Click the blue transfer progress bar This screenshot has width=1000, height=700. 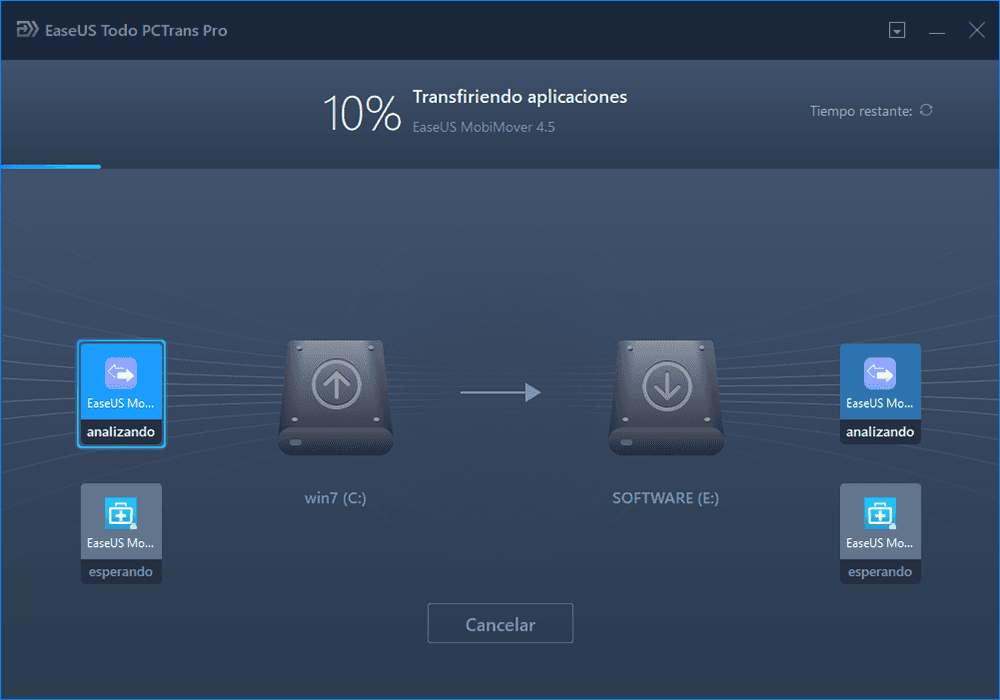coord(51,167)
